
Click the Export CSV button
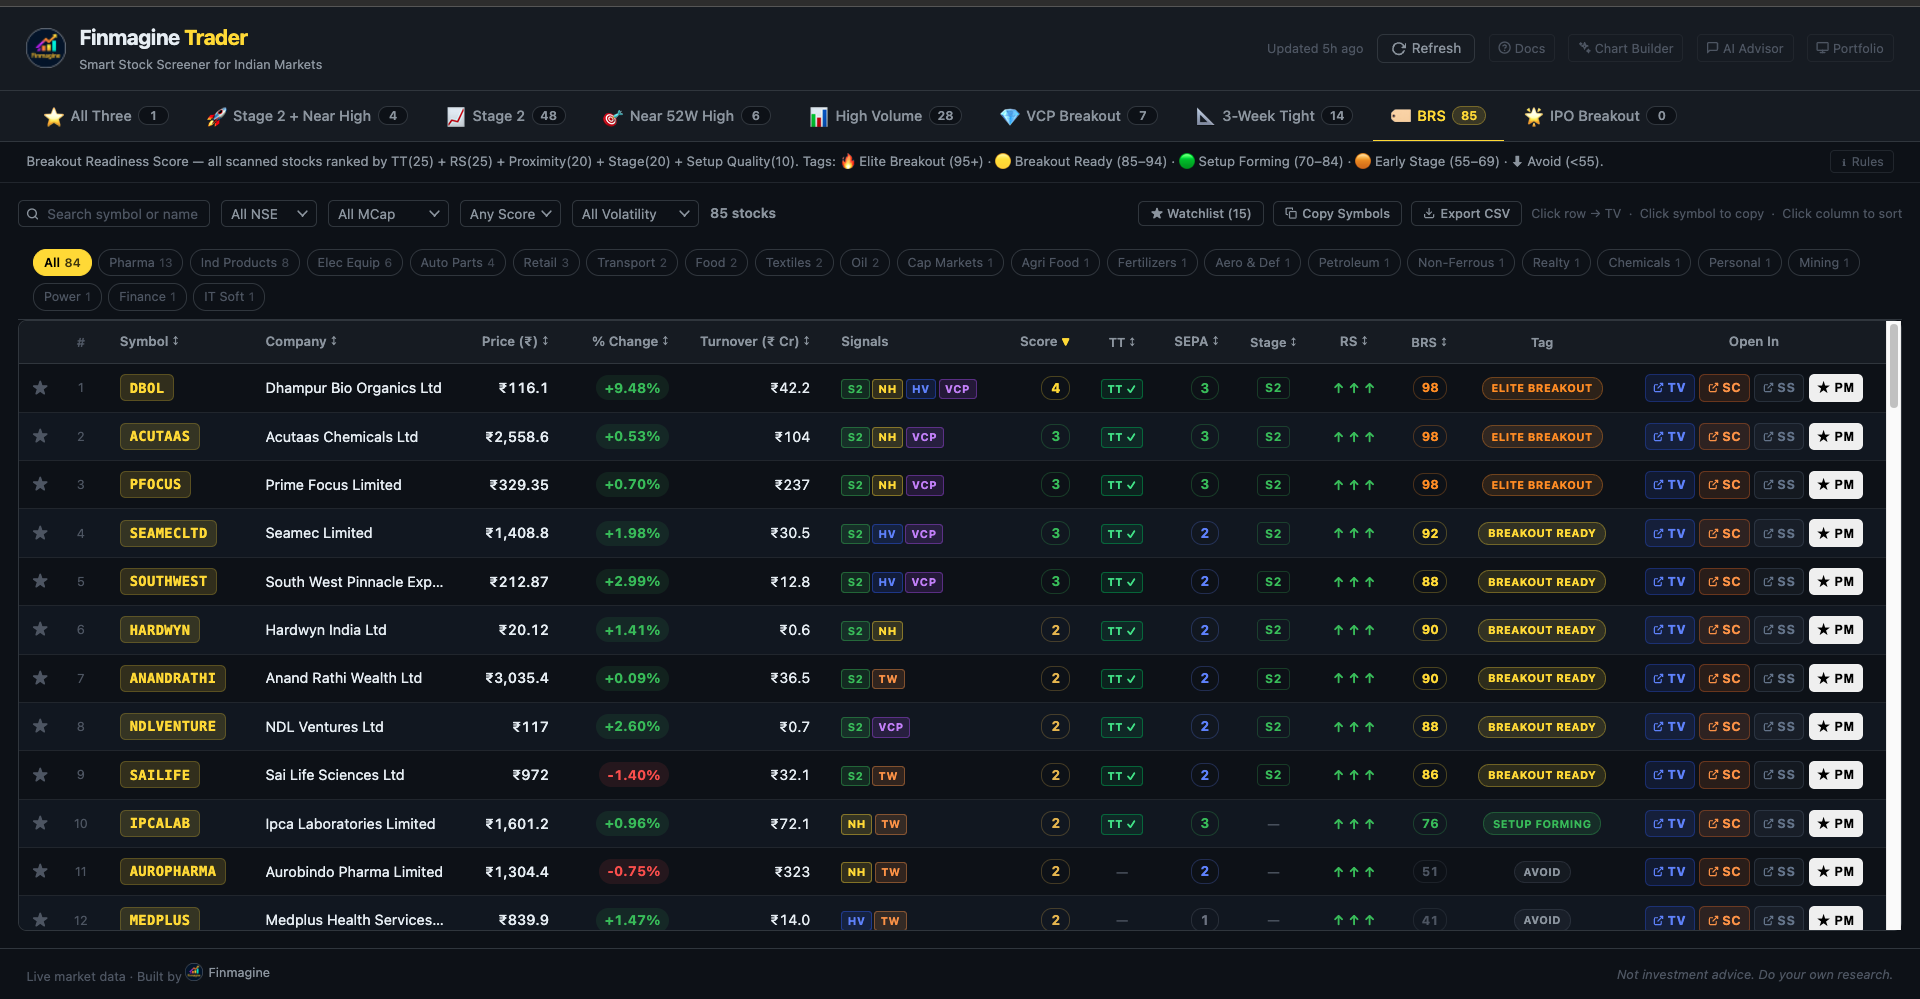pyautogui.click(x=1467, y=214)
